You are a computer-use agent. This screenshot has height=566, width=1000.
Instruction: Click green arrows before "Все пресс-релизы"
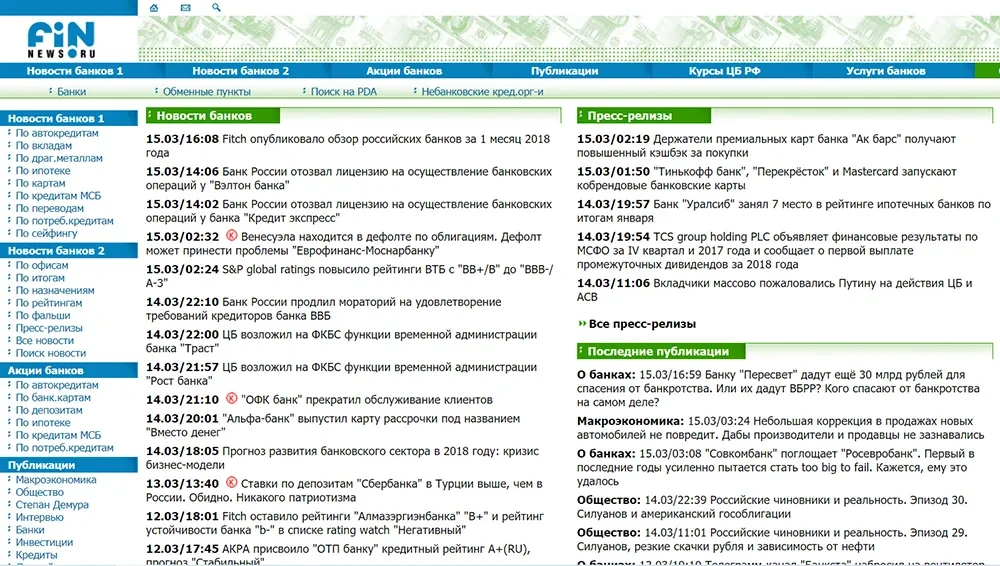(582, 324)
